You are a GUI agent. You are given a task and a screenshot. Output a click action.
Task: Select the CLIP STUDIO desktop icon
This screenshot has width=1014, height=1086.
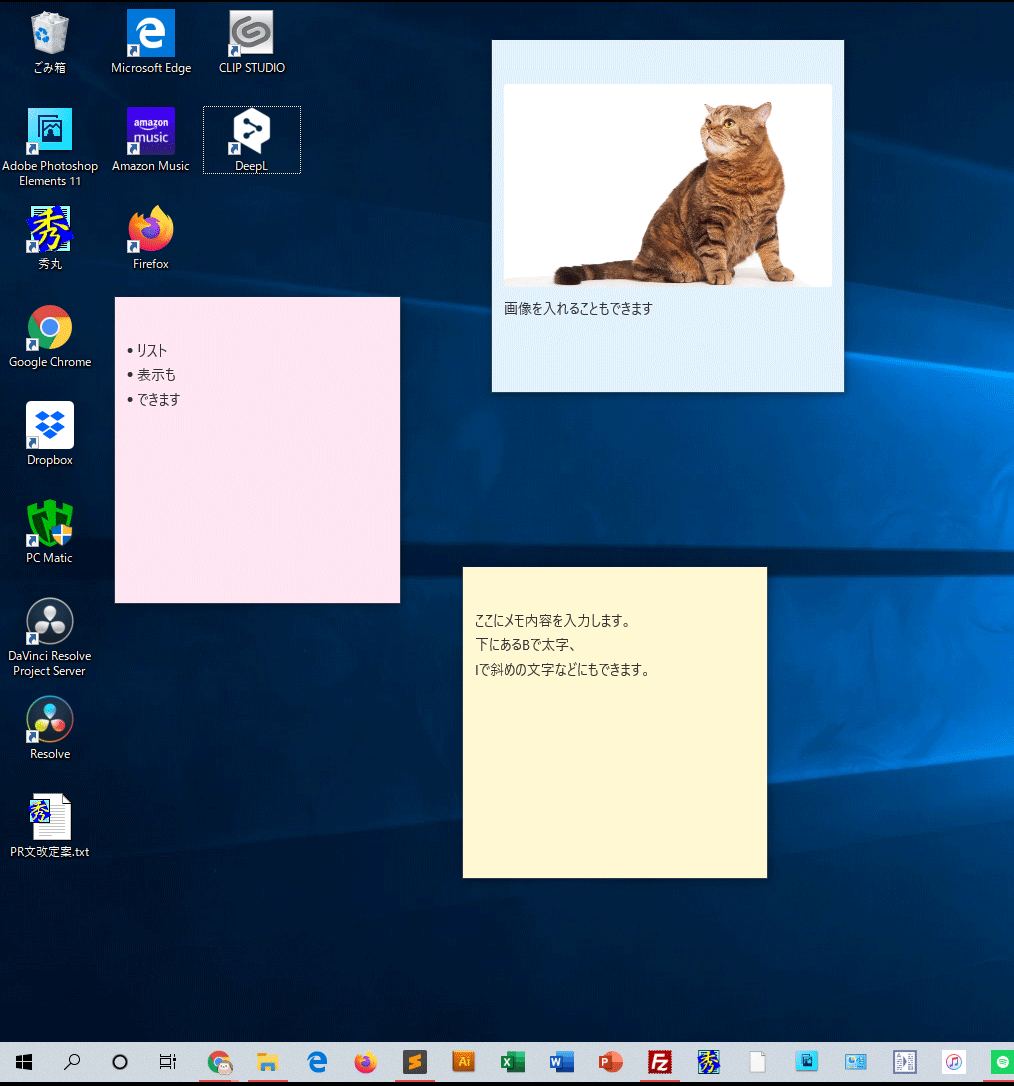(251, 34)
